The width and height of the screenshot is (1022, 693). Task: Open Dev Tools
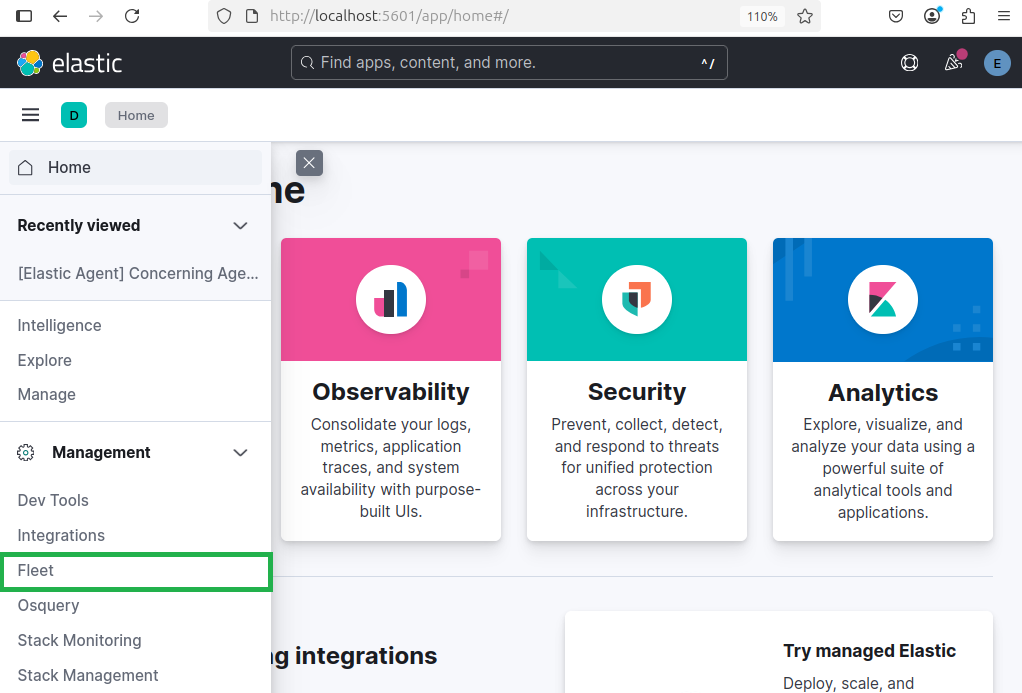click(x=53, y=500)
